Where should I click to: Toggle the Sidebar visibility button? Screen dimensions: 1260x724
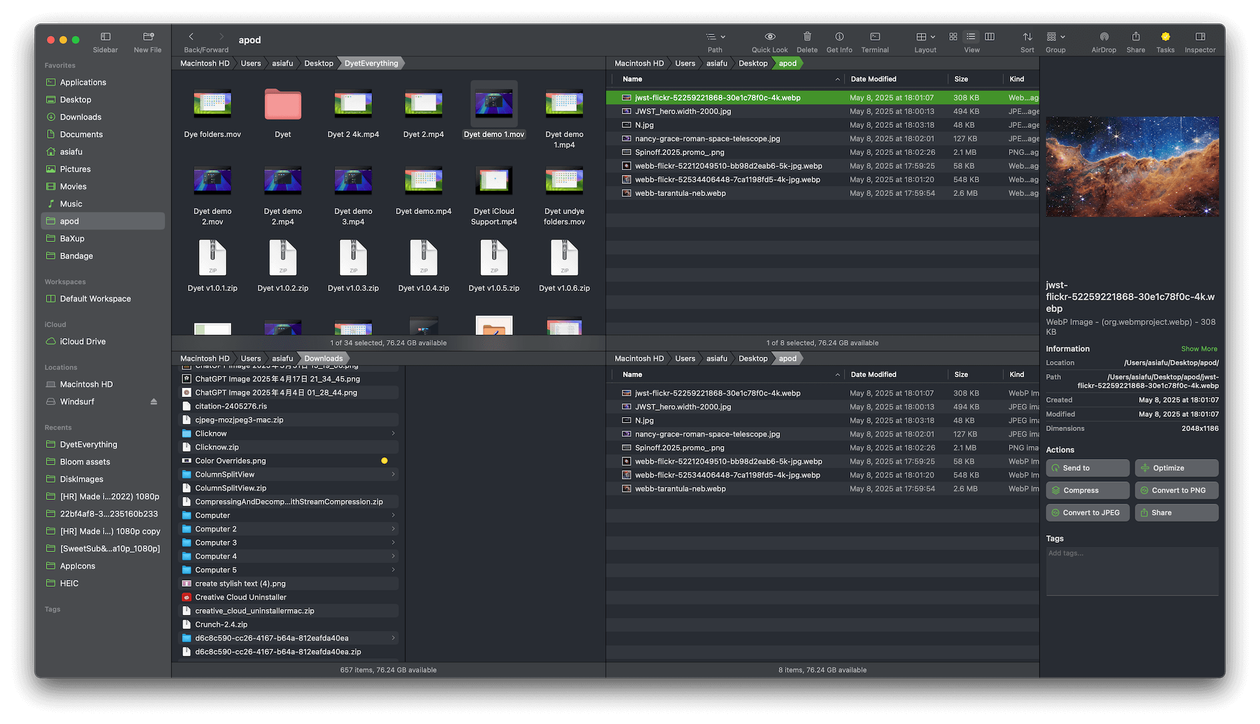click(x=105, y=38)
